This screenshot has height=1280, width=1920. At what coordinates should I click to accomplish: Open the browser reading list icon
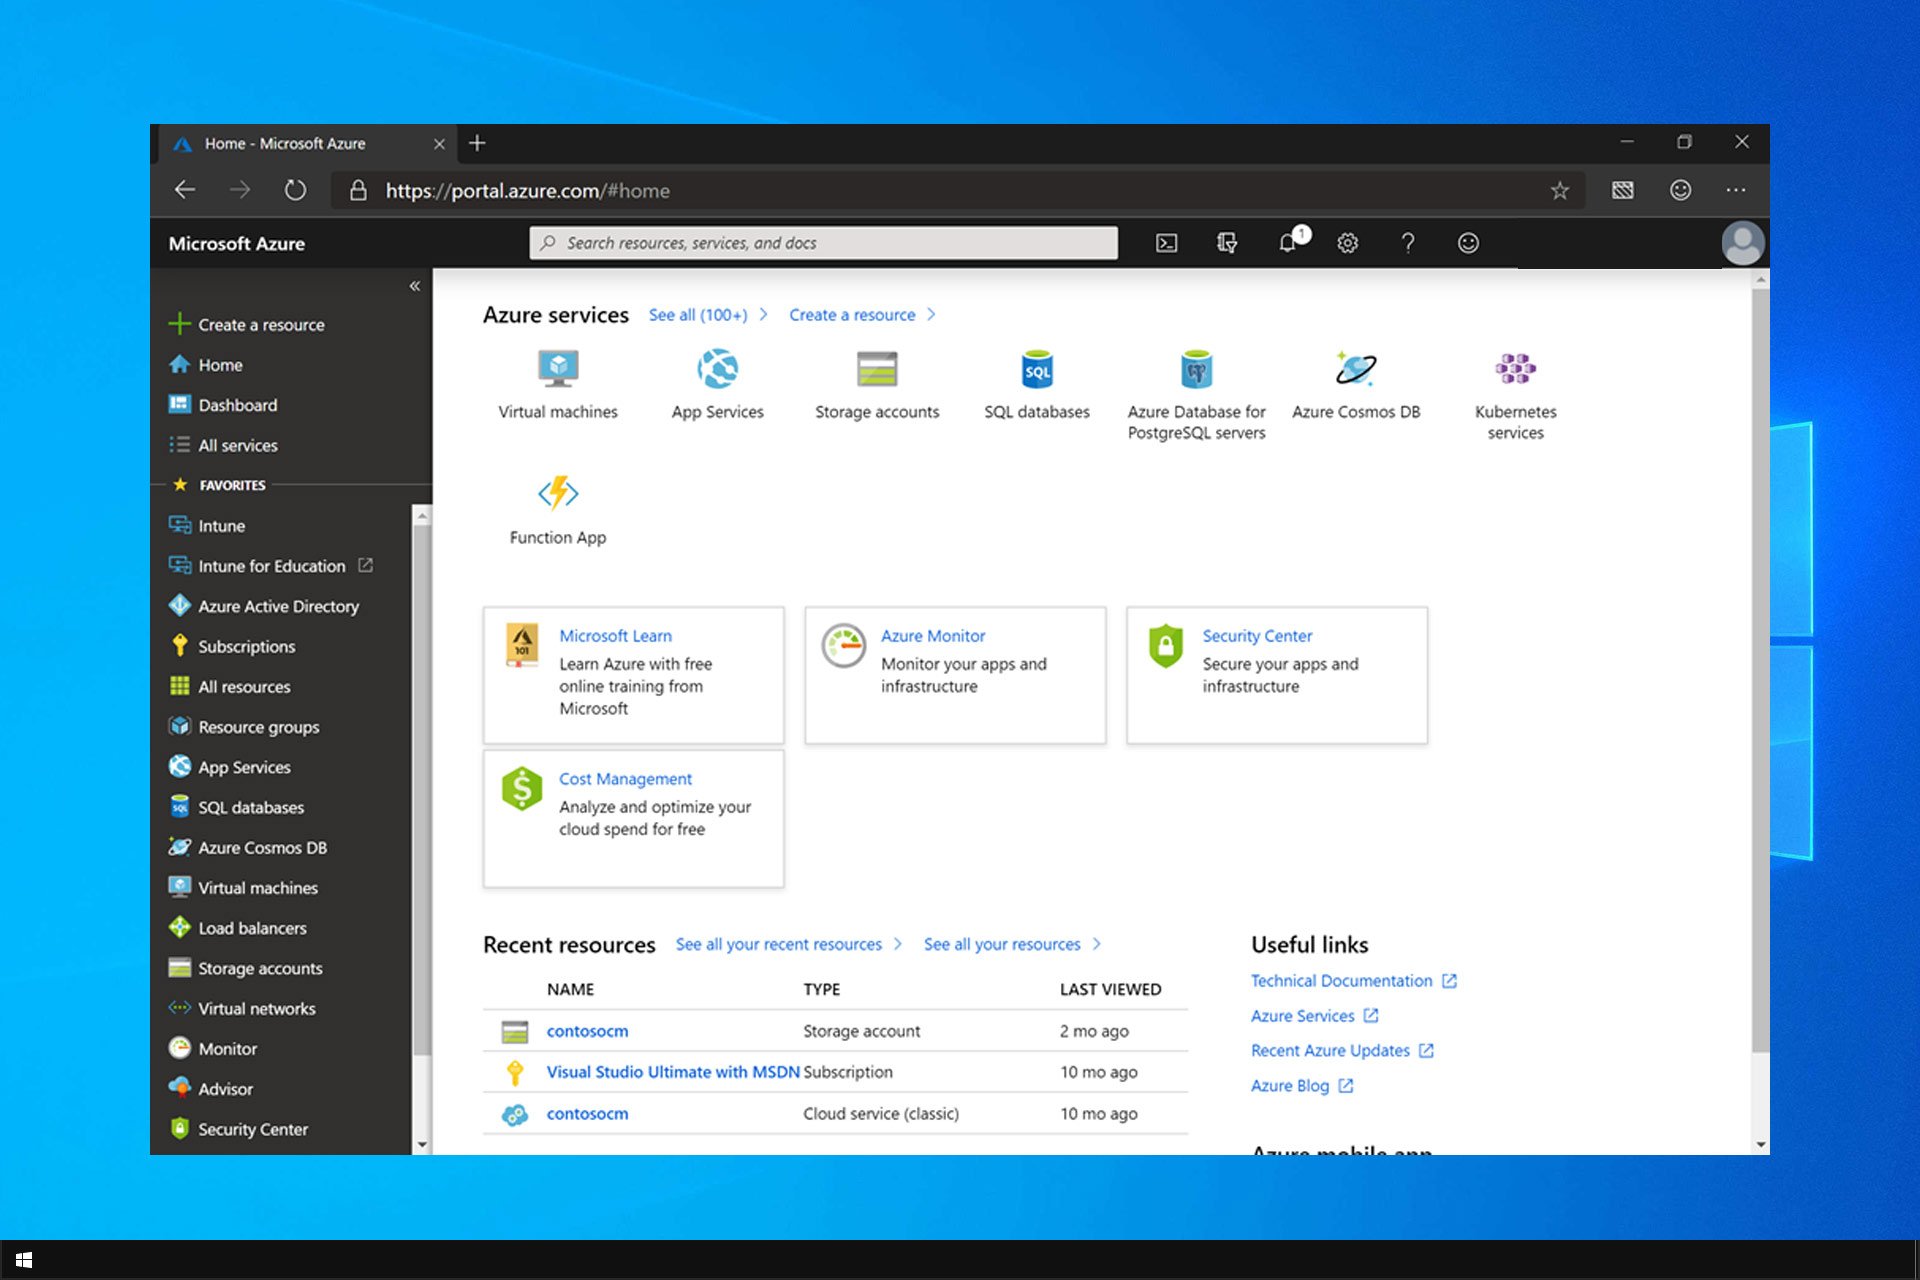(x=1623, y=190)
